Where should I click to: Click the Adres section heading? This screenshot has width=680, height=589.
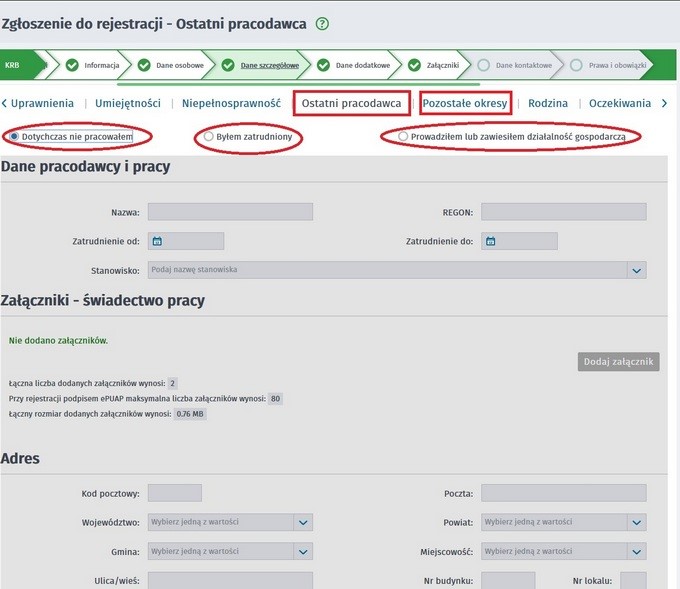20,458
